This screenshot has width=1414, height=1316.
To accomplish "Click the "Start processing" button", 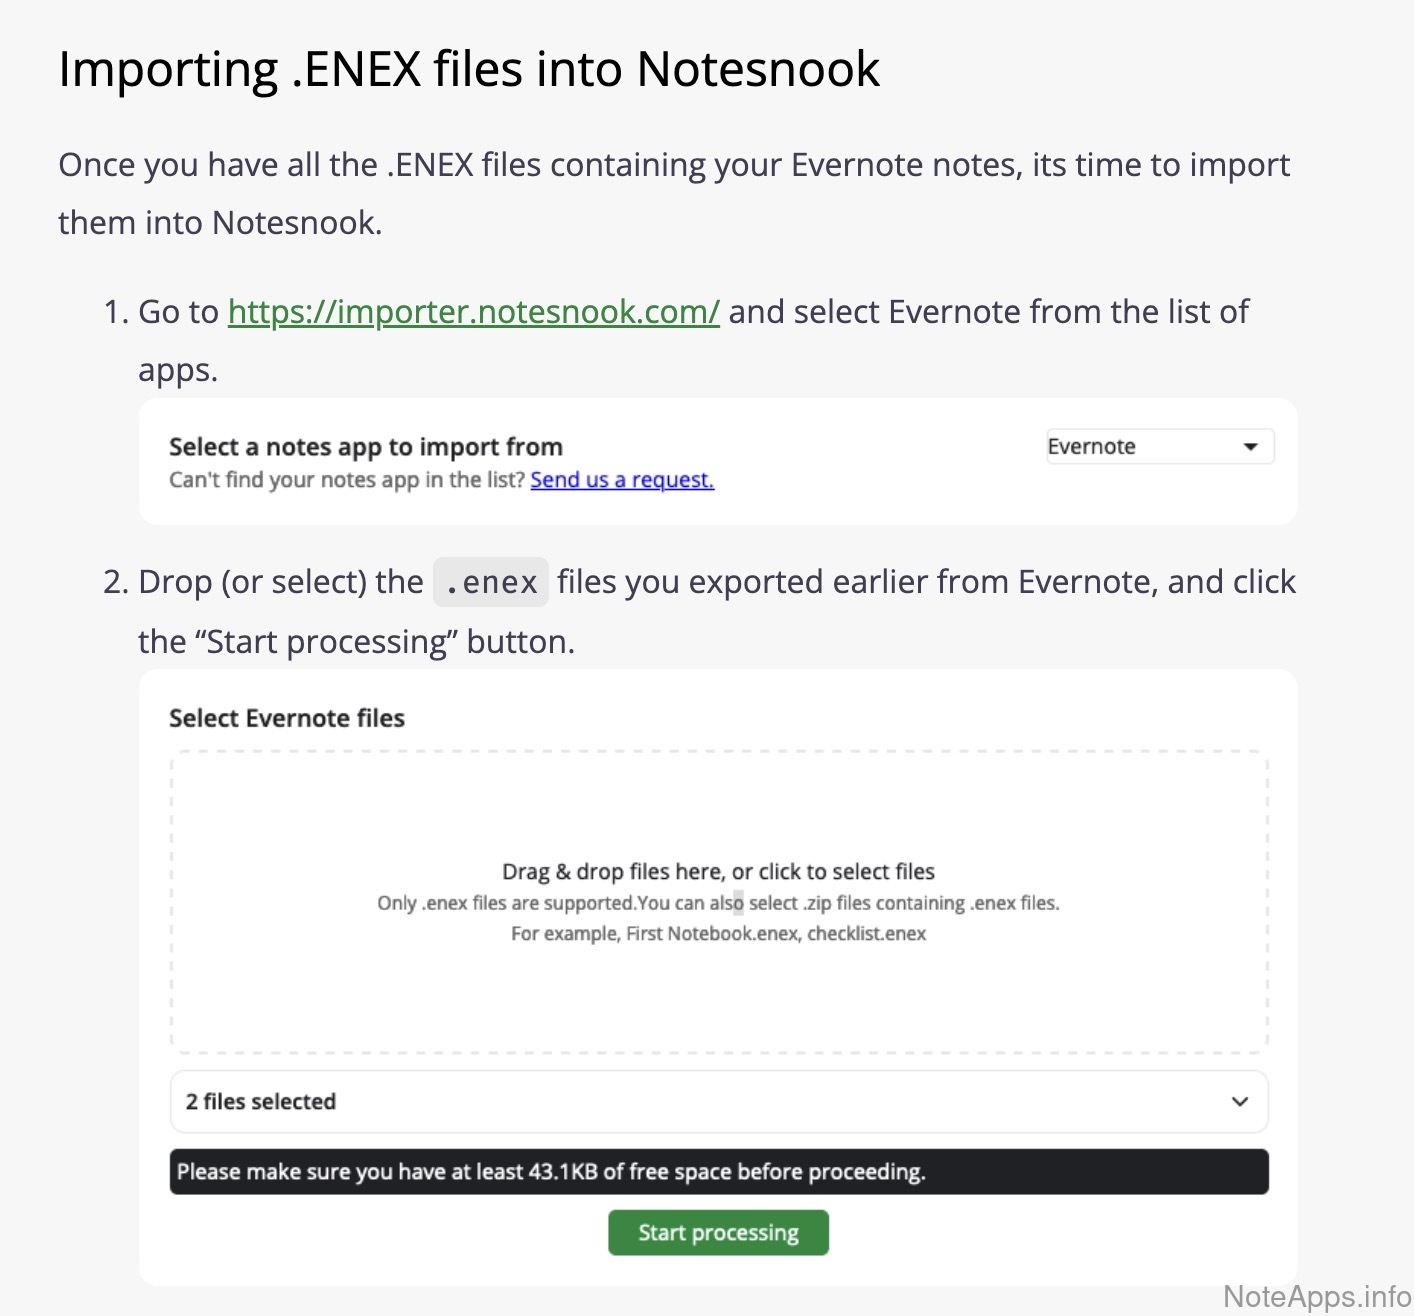I will coord(718,1233).
